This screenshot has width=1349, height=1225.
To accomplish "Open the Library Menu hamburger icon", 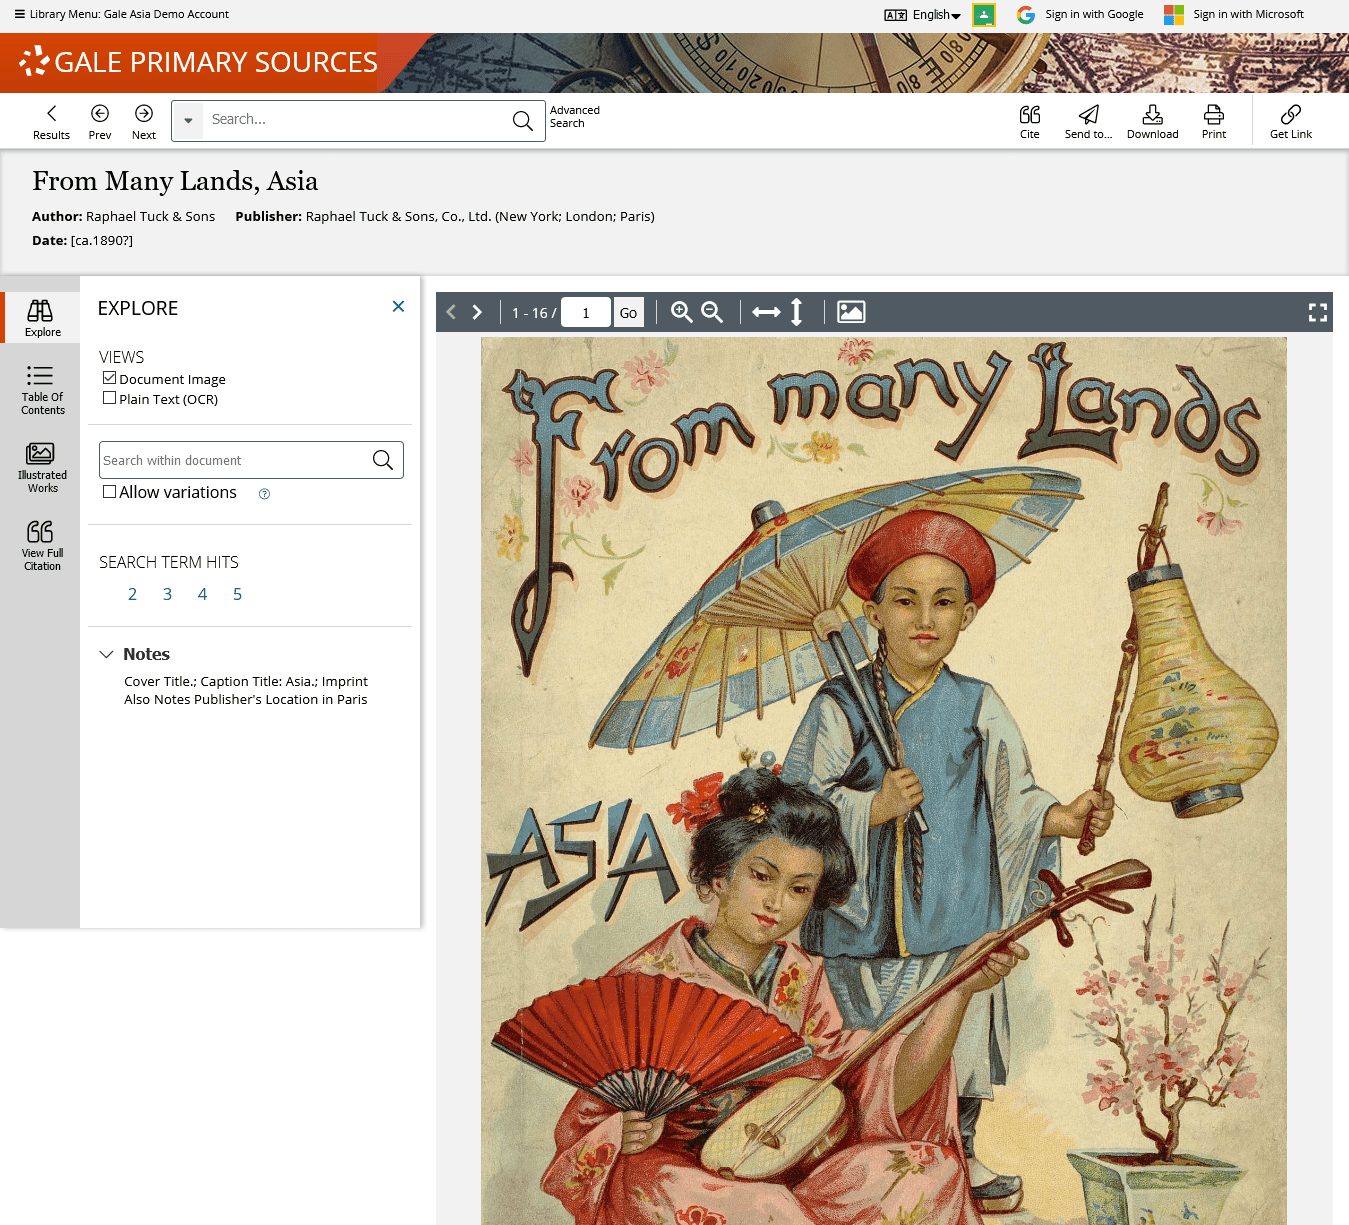I will point(19,14).
